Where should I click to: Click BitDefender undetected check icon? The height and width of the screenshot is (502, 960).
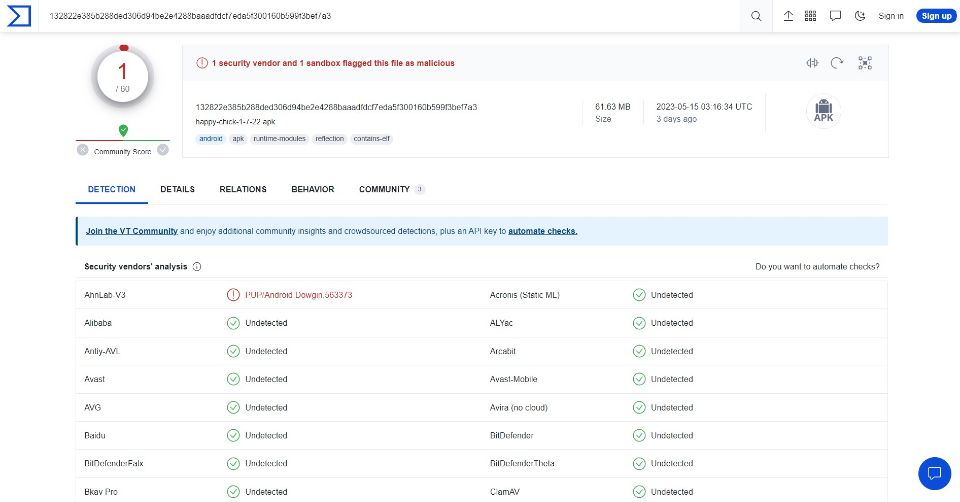[639, 435]
